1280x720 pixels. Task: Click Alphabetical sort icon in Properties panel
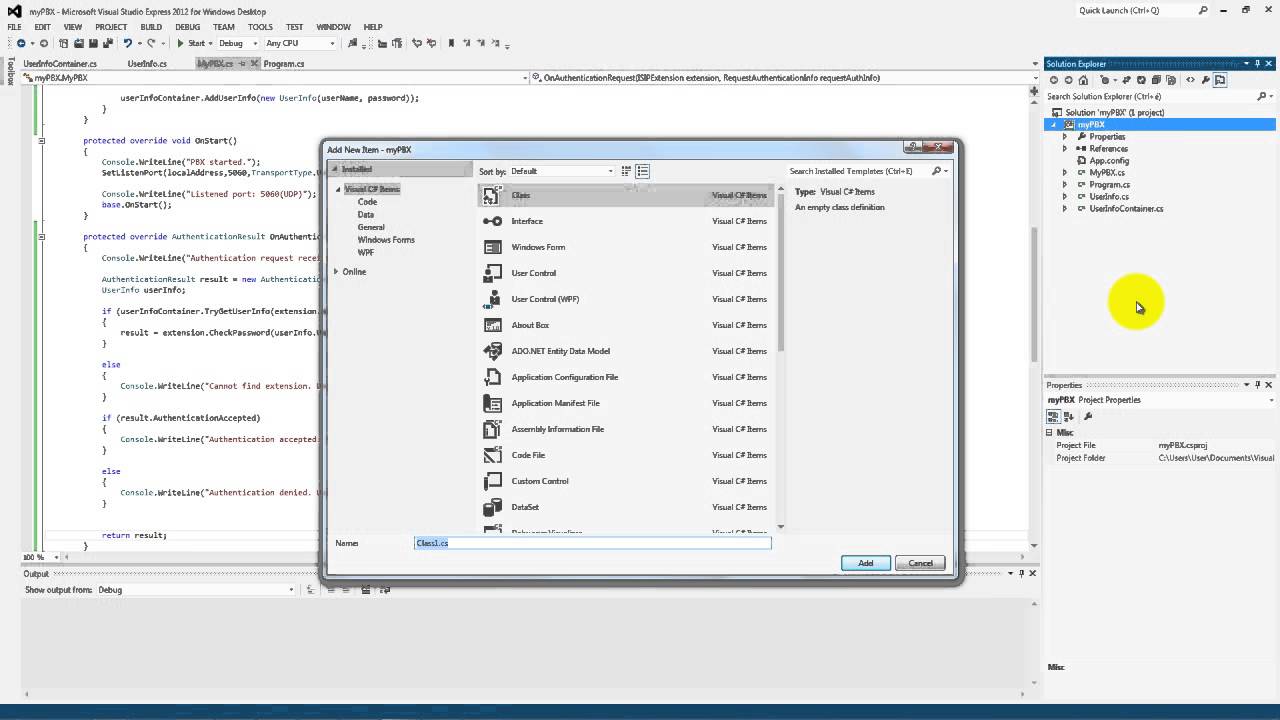[1069, 416]
